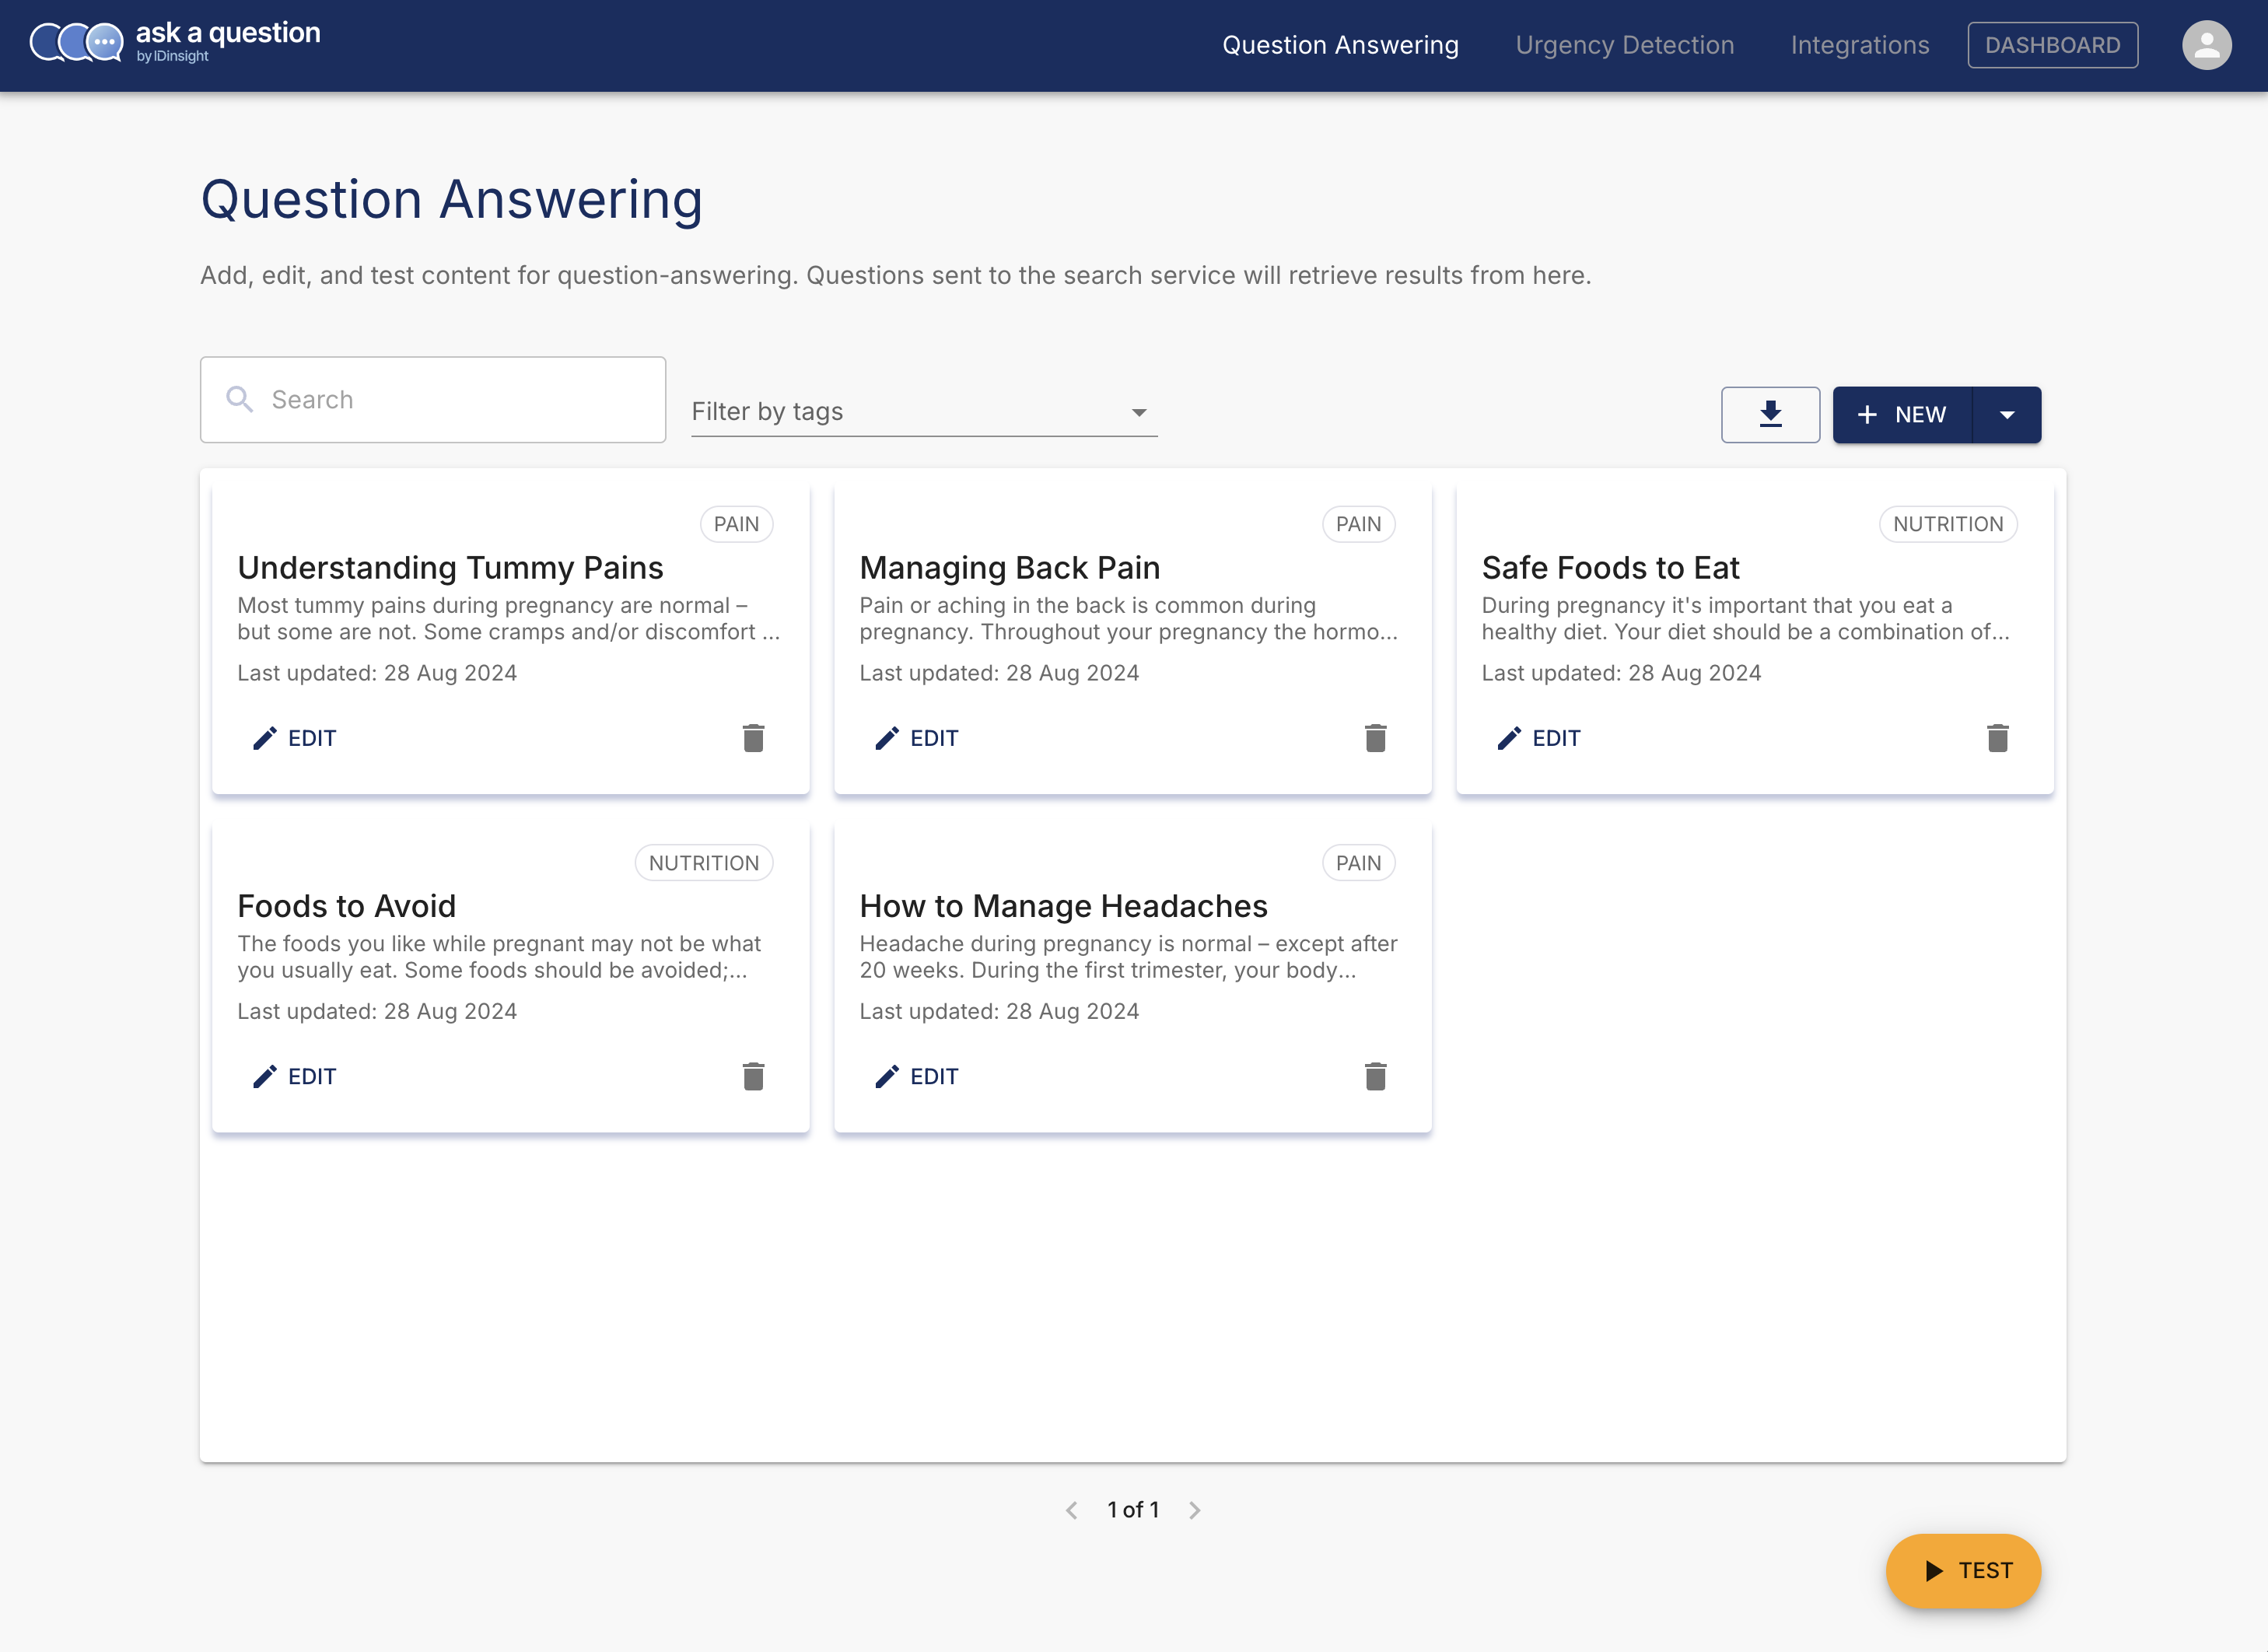2268x1652 pixels.
Task: Click the download content icon button
Action: tap(1770, 414)
